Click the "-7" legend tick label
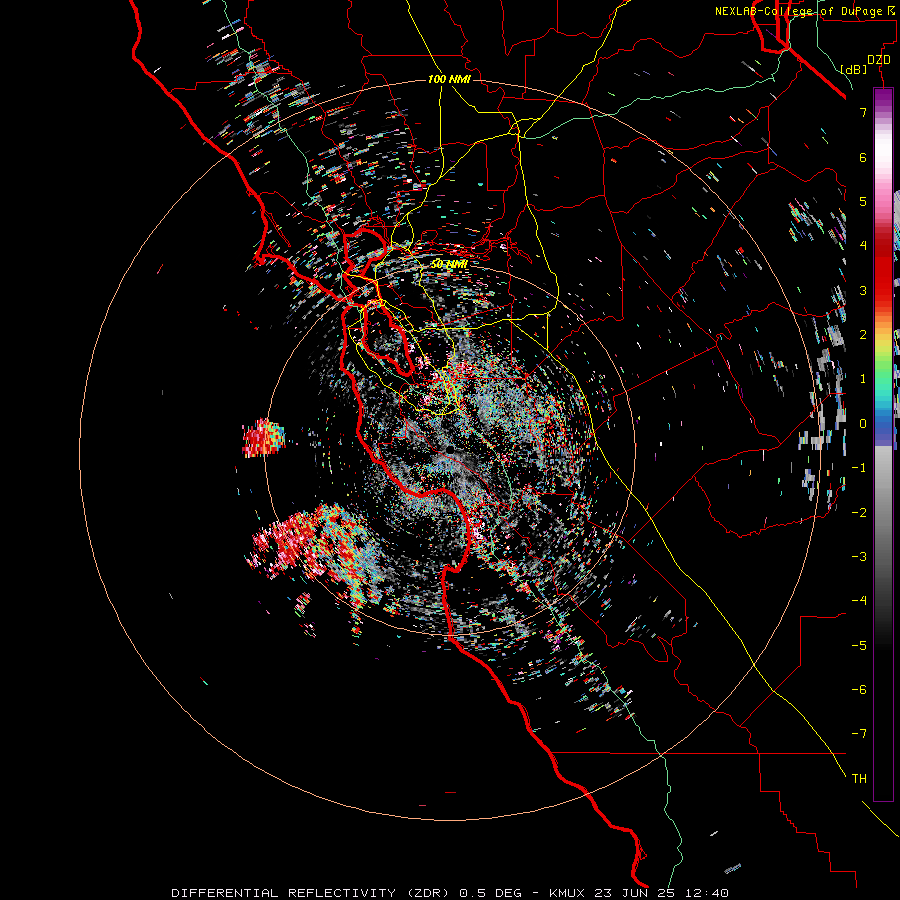 (x=859, y=734)
